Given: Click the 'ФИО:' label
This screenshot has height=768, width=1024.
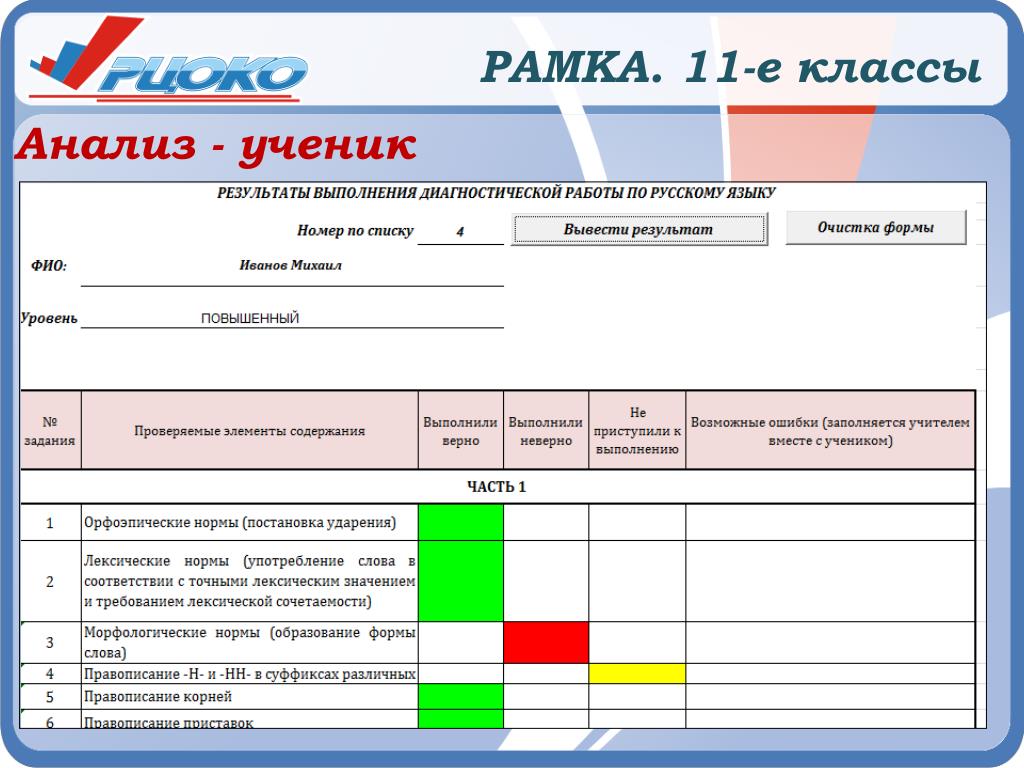Looking at the screenshot, I should (49, 266).
